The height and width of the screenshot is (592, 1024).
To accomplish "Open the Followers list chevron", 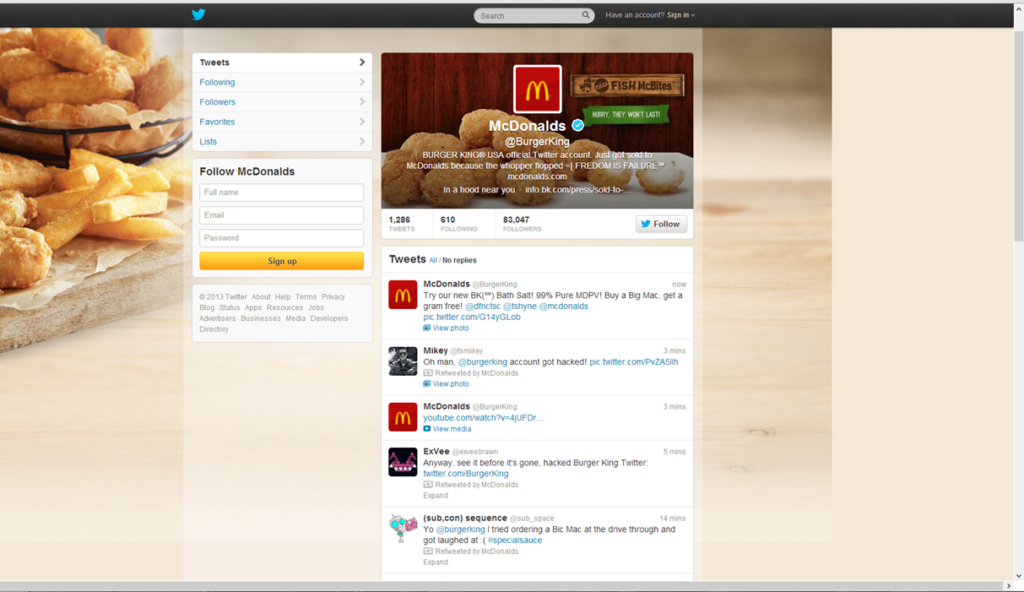I will (x=362, y=101).
